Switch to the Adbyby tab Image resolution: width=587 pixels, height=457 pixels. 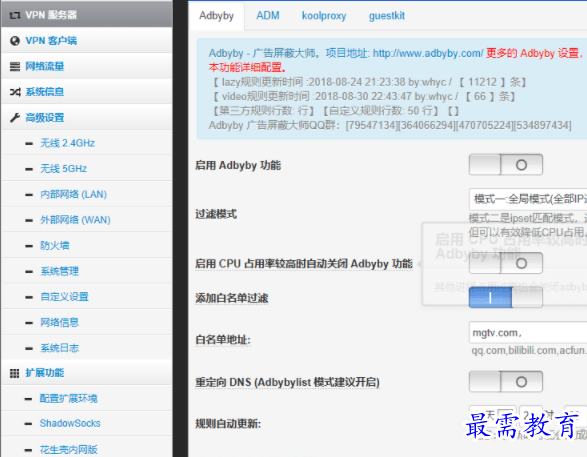pyautogui.click(x=216, y=16)
